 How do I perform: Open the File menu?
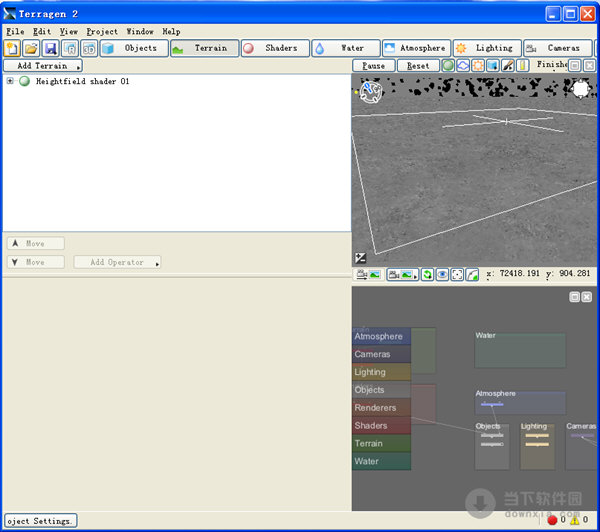pyautogui.click(x=15, y=31)
